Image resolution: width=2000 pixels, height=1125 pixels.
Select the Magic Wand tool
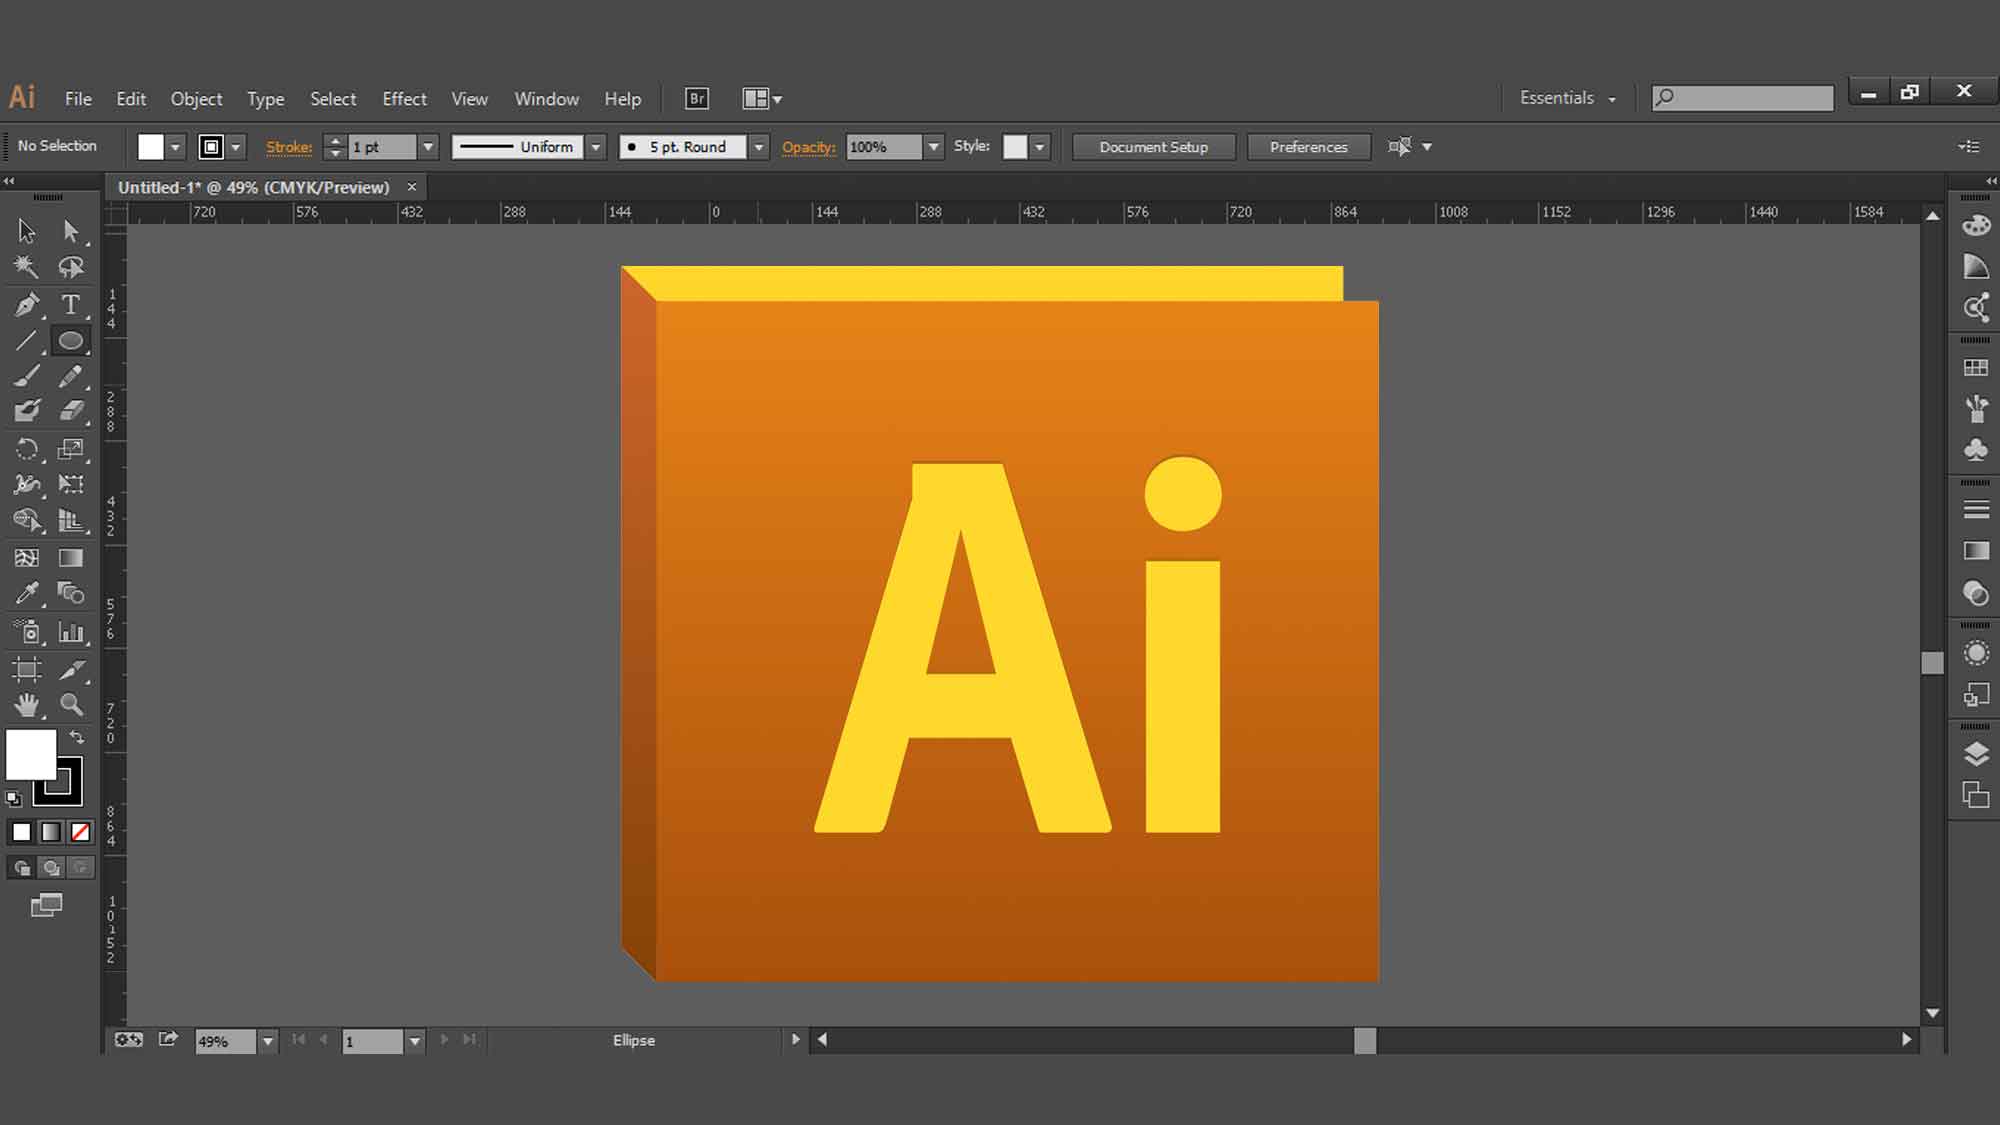(27, 267)
